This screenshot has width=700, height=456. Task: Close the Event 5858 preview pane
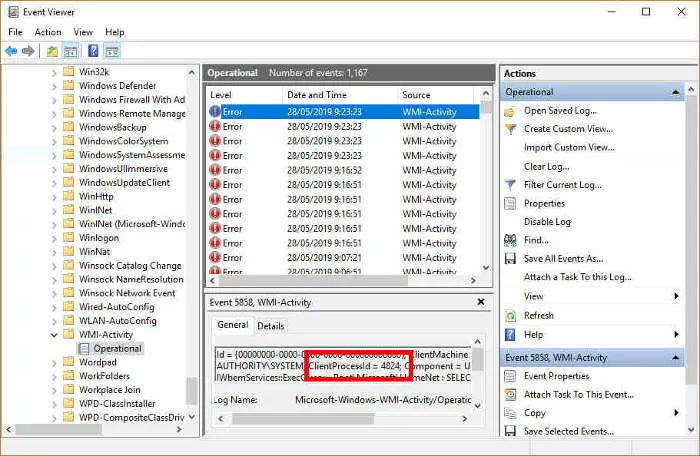click(481, 302)
